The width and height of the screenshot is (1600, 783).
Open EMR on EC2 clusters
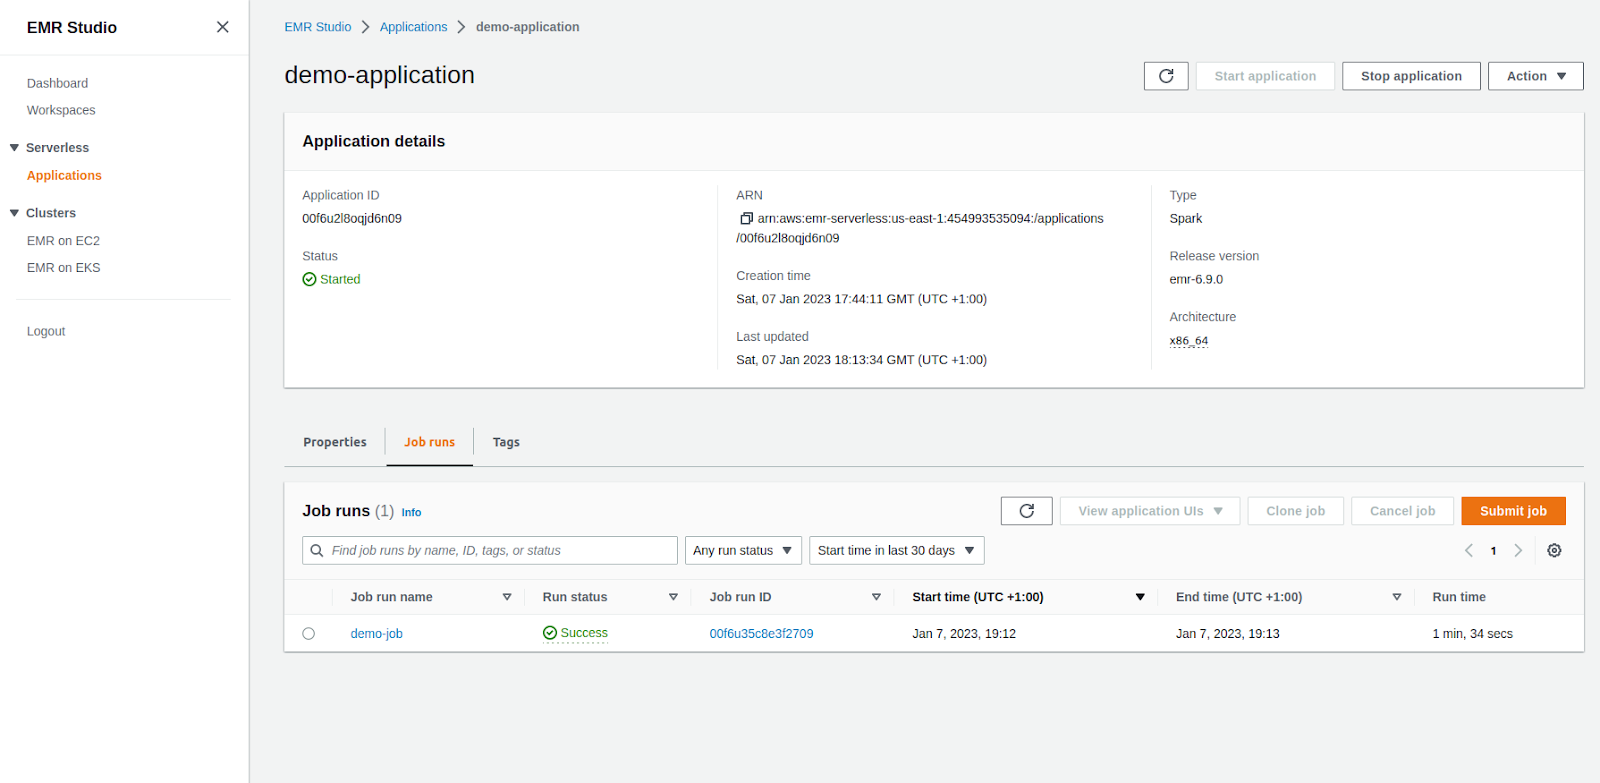[x=63, y=241]
